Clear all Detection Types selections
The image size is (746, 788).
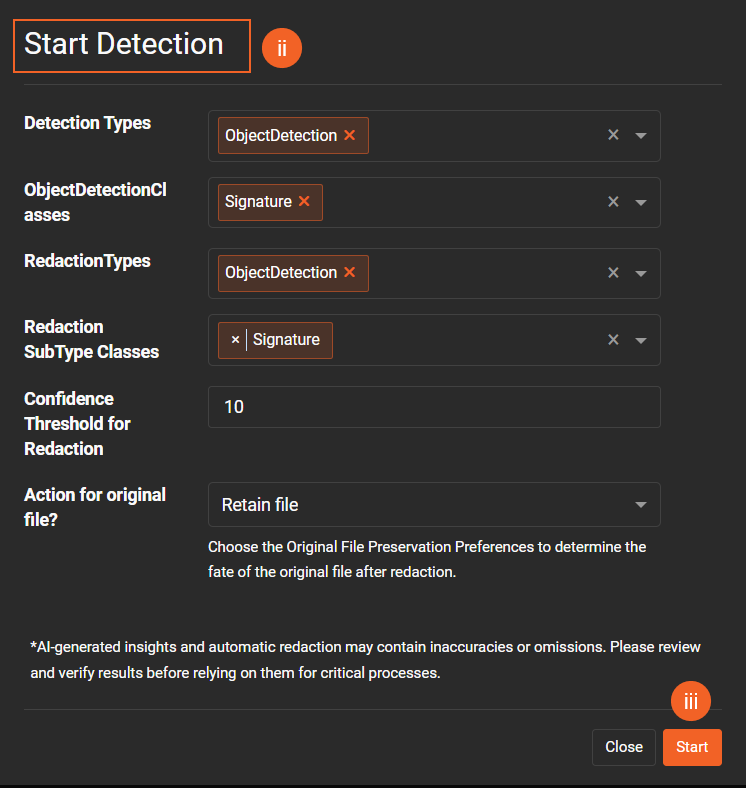click(613, 135)
